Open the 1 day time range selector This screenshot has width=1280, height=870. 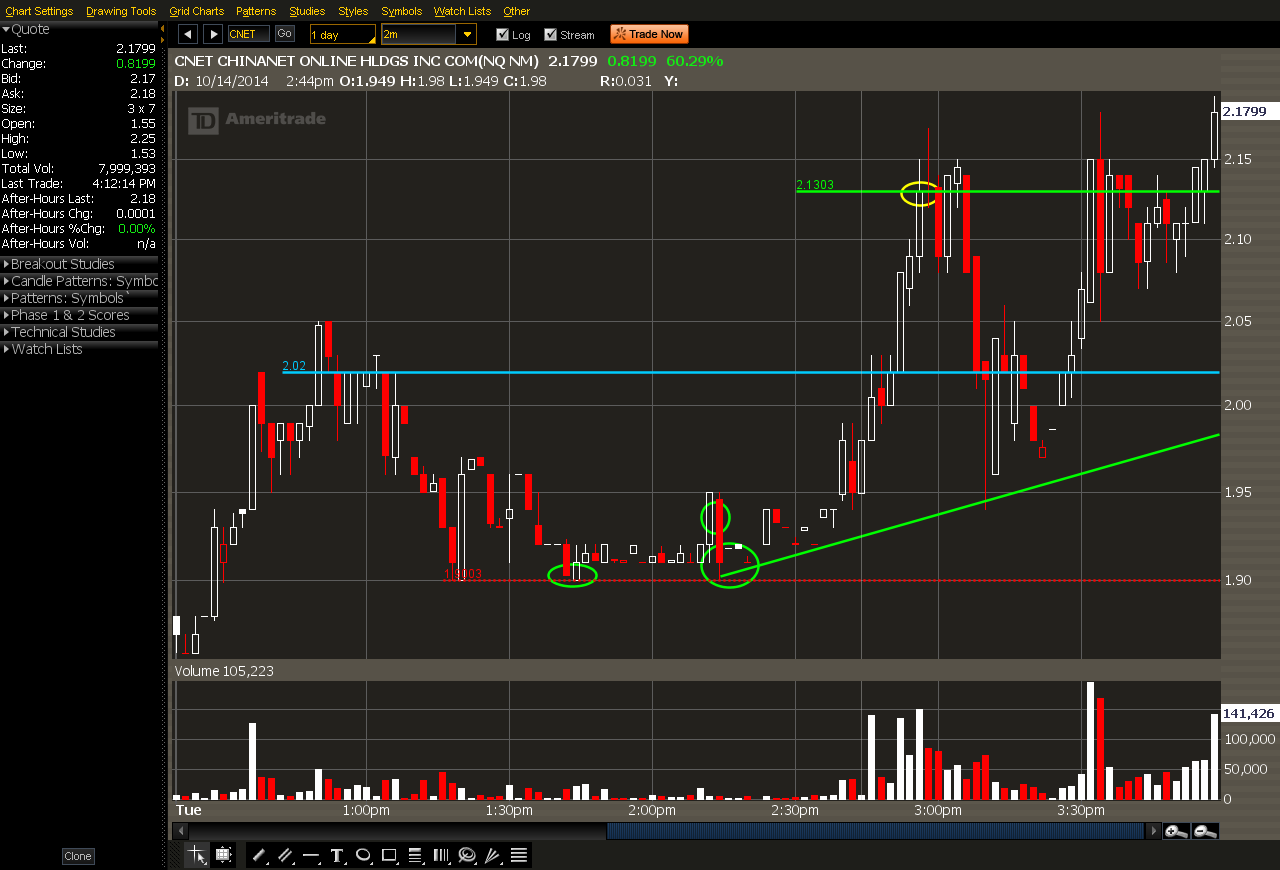(x=343, y=34)
